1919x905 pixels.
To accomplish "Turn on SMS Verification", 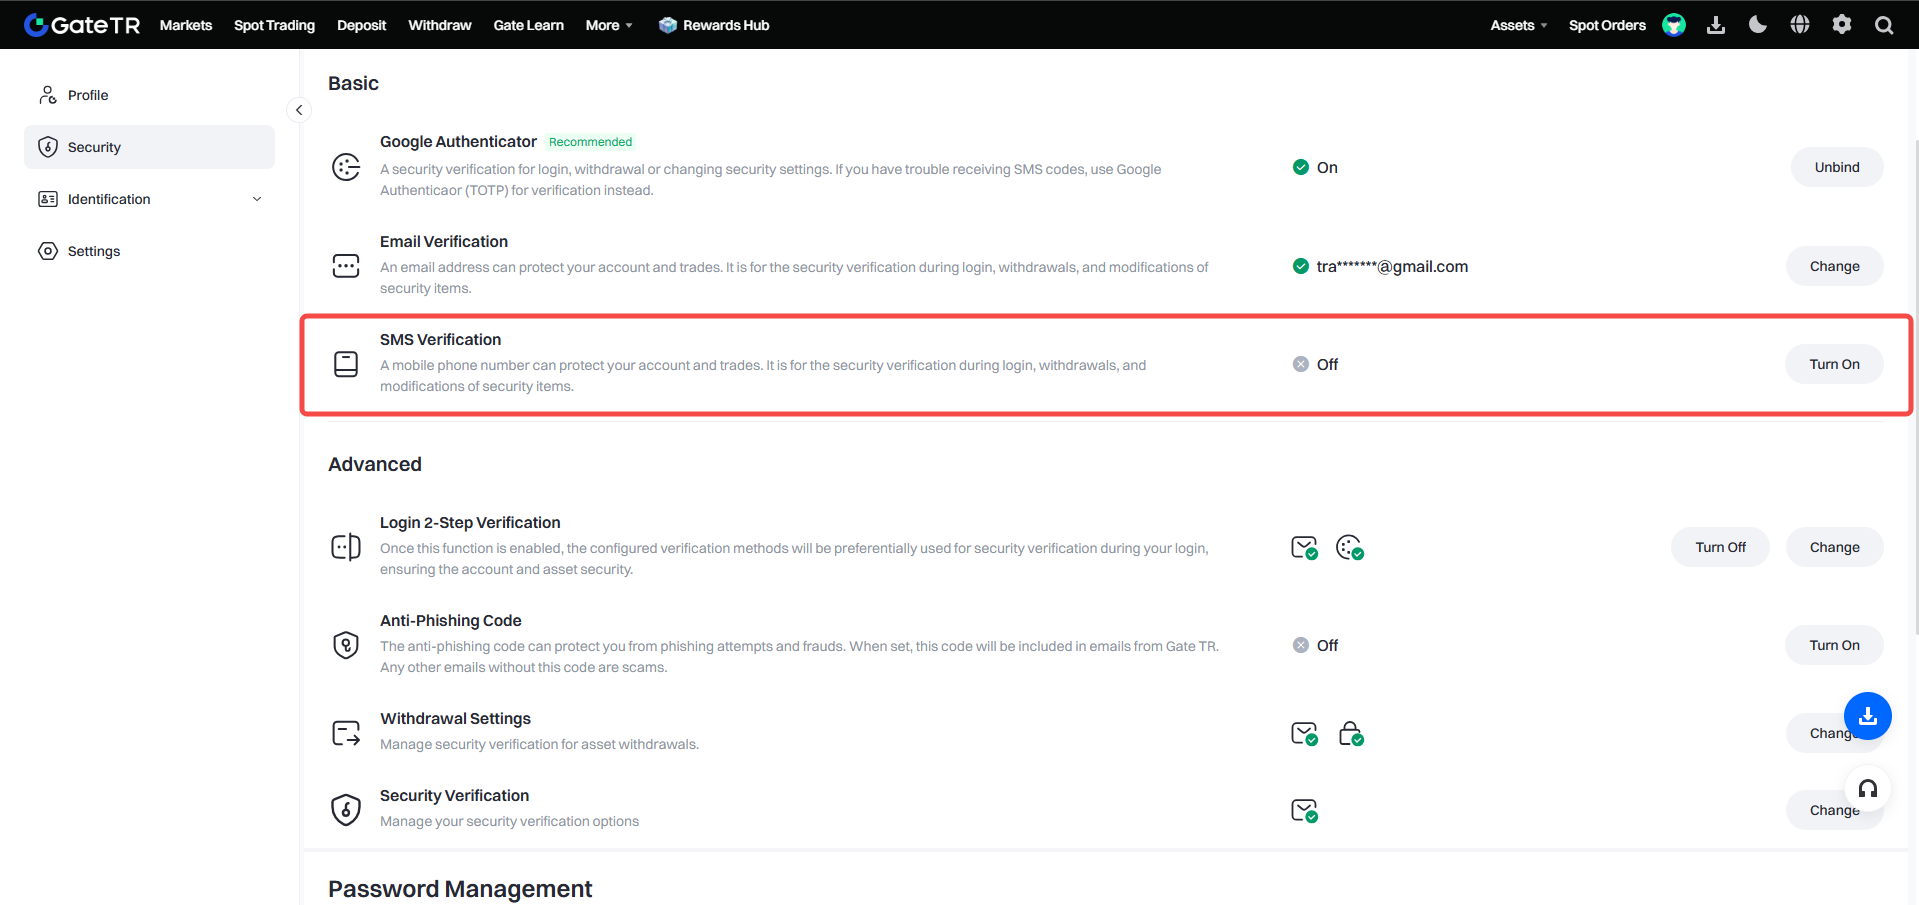I will pos(1834,364).
